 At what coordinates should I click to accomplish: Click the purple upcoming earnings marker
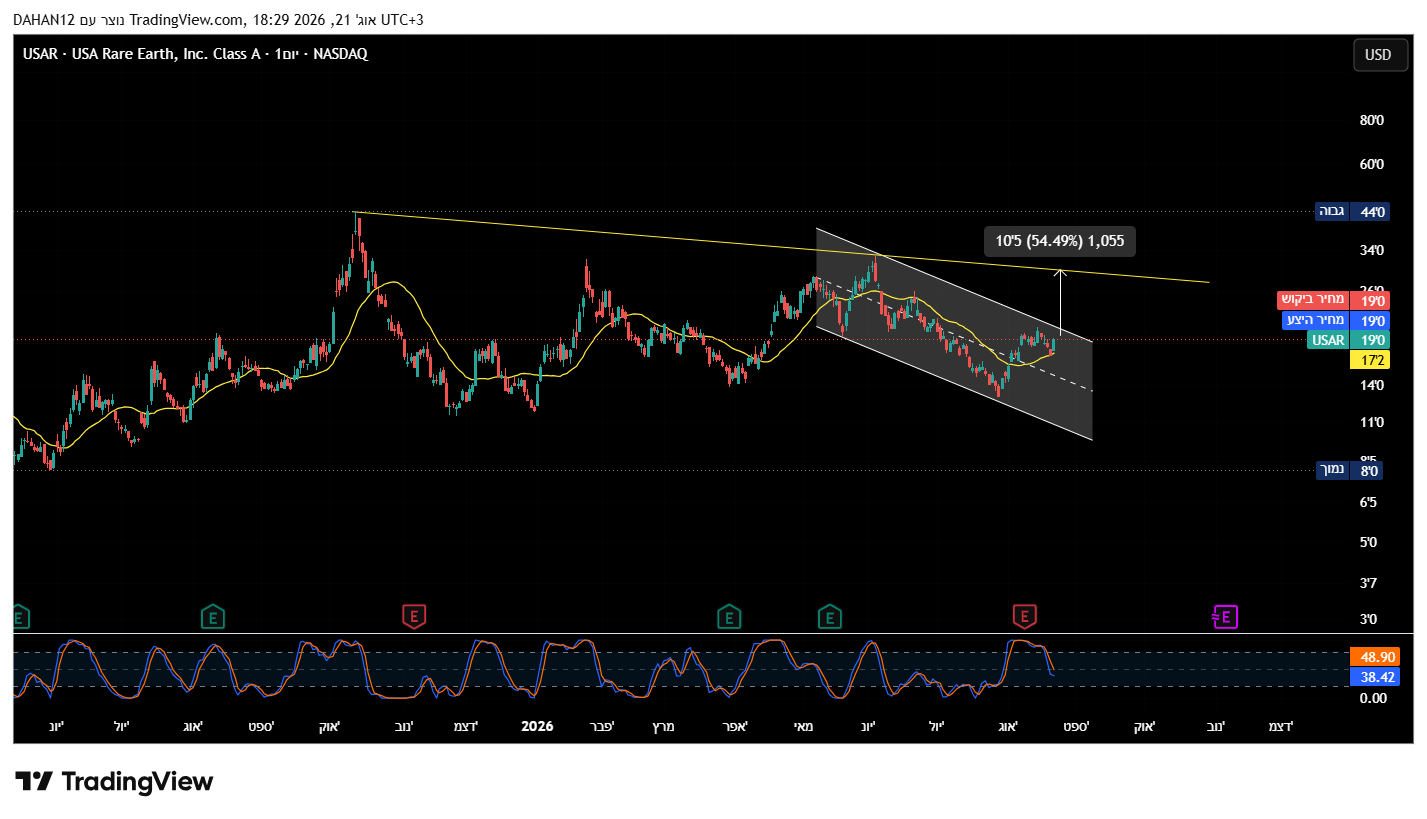(x=1225, y=617)
